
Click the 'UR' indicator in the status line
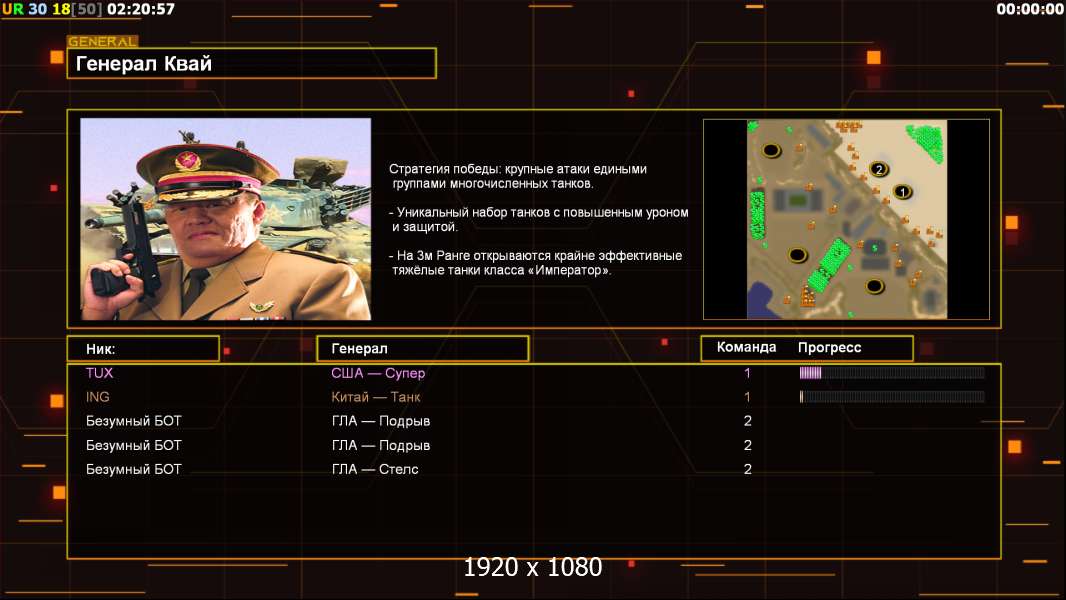coord(13,9)
